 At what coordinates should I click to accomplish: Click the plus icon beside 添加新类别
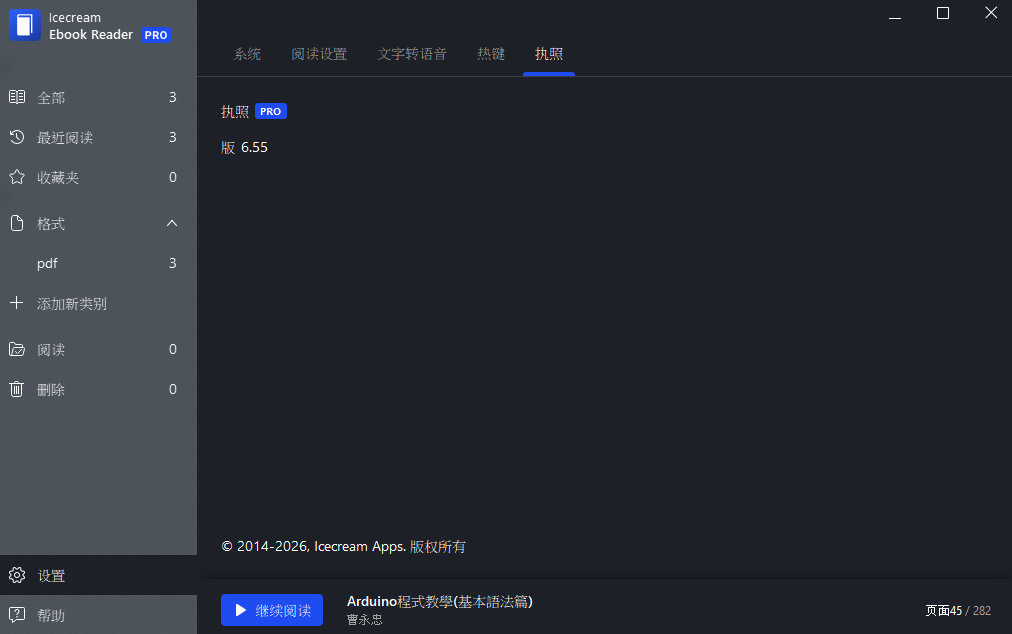17,303
